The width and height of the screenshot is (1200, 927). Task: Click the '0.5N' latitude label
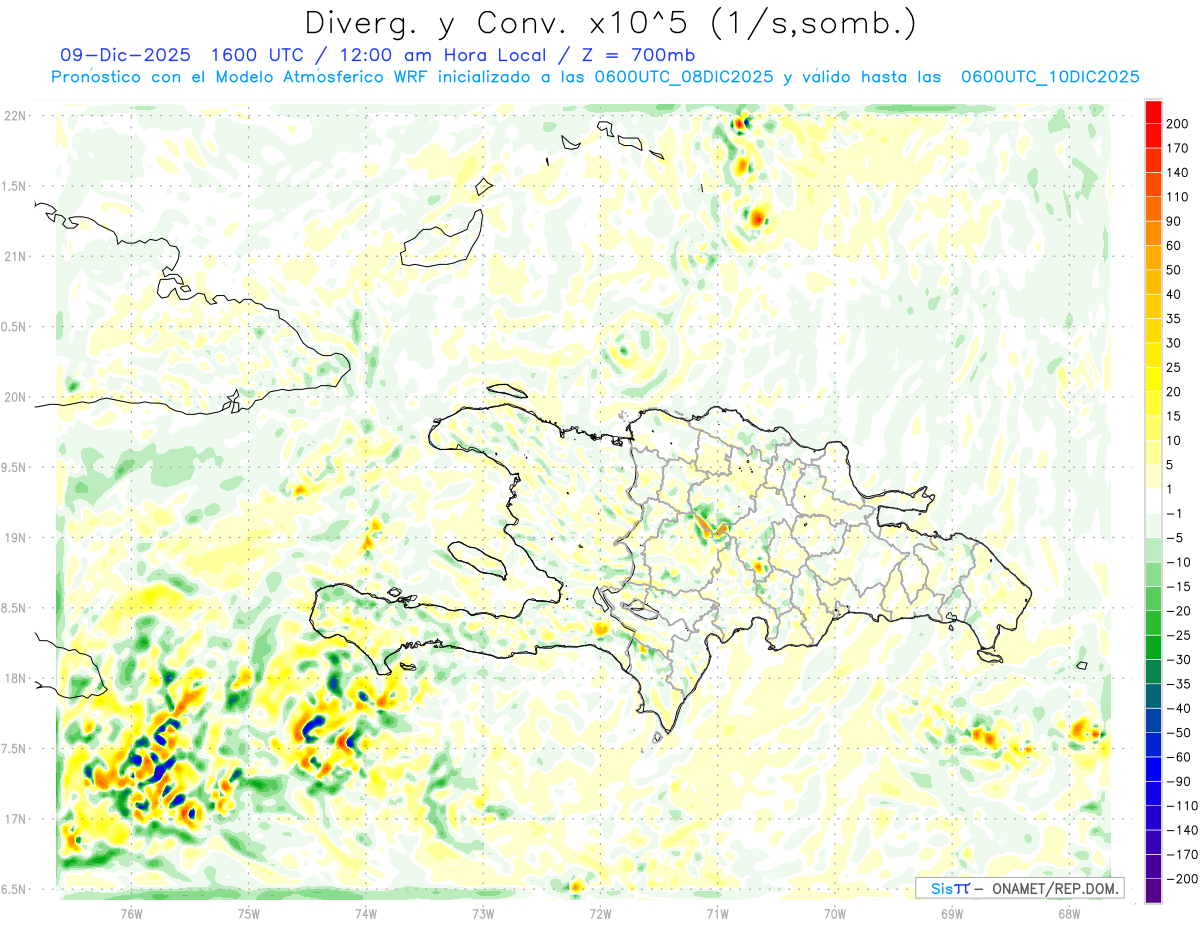pos(14,327)
